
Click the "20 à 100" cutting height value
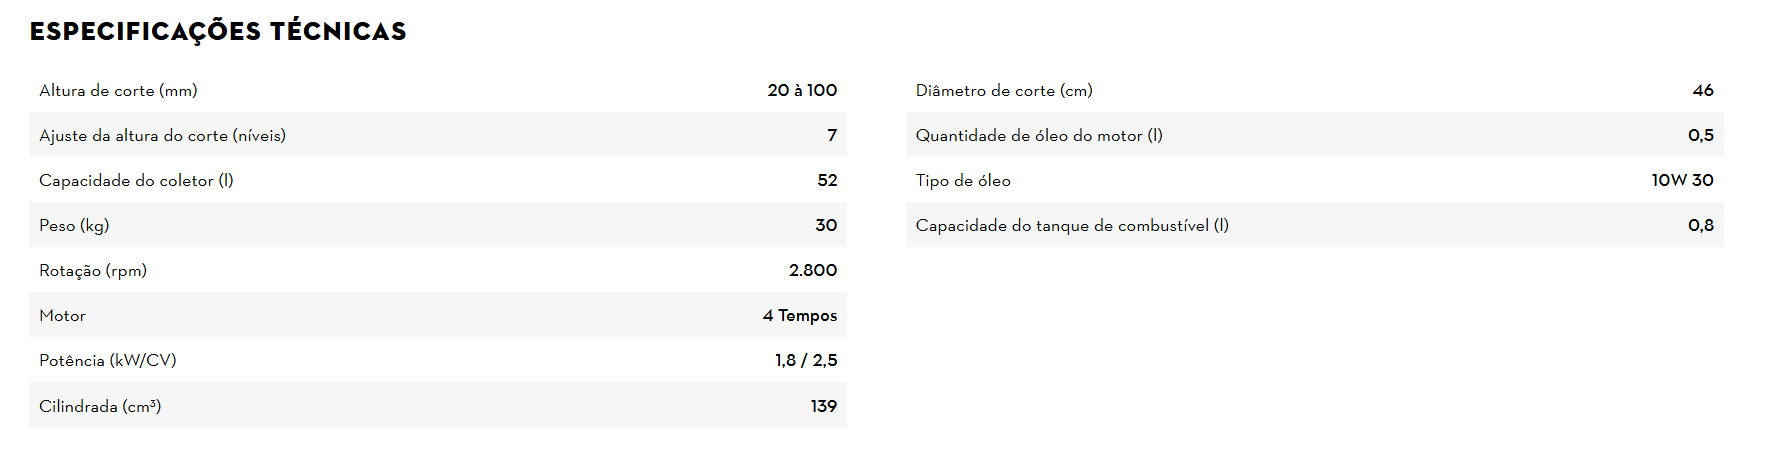[x=802, y=90]
